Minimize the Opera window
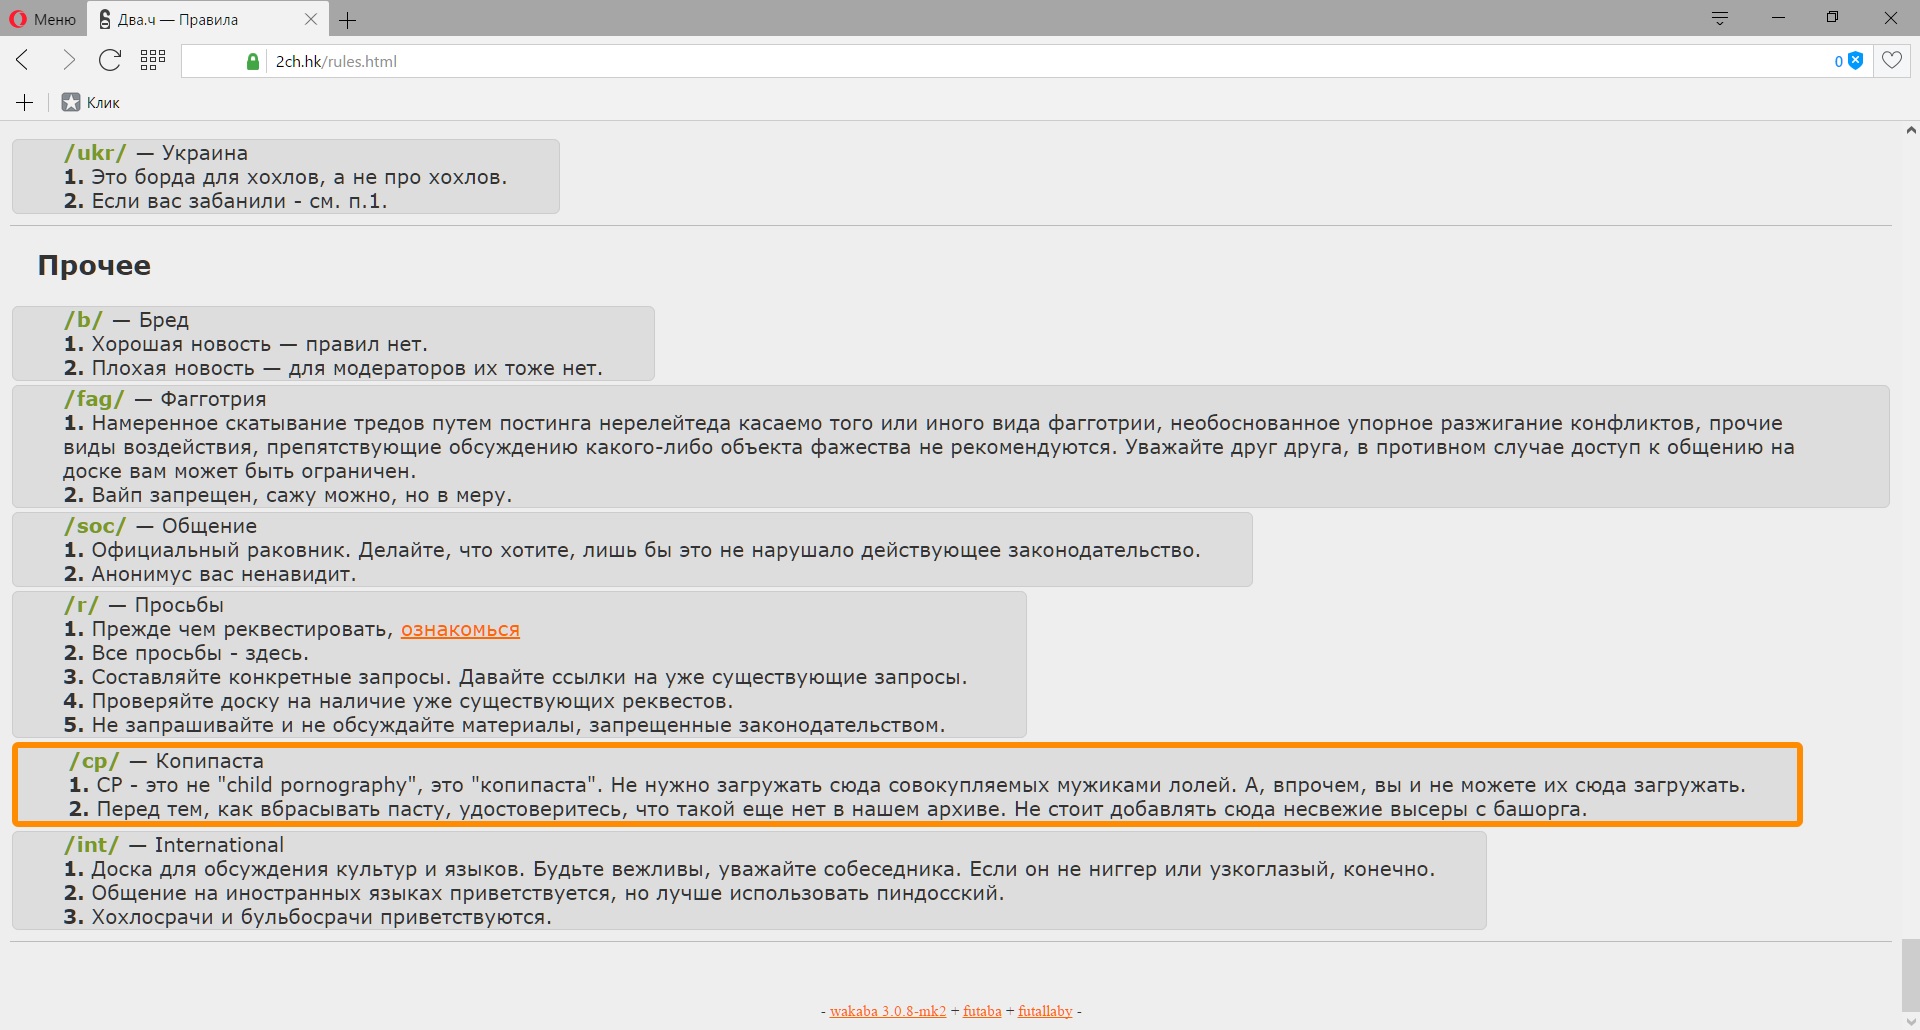This screenshot has width=1920, height=1030. point(1778,18)
